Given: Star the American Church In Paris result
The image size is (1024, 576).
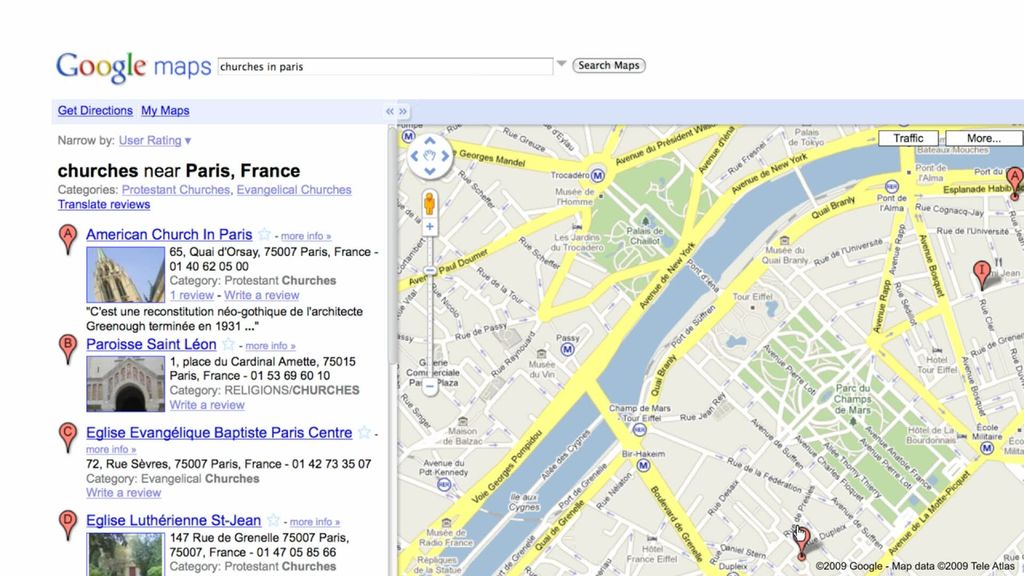Looking at the screenshot, I should (x=264, y=234).
